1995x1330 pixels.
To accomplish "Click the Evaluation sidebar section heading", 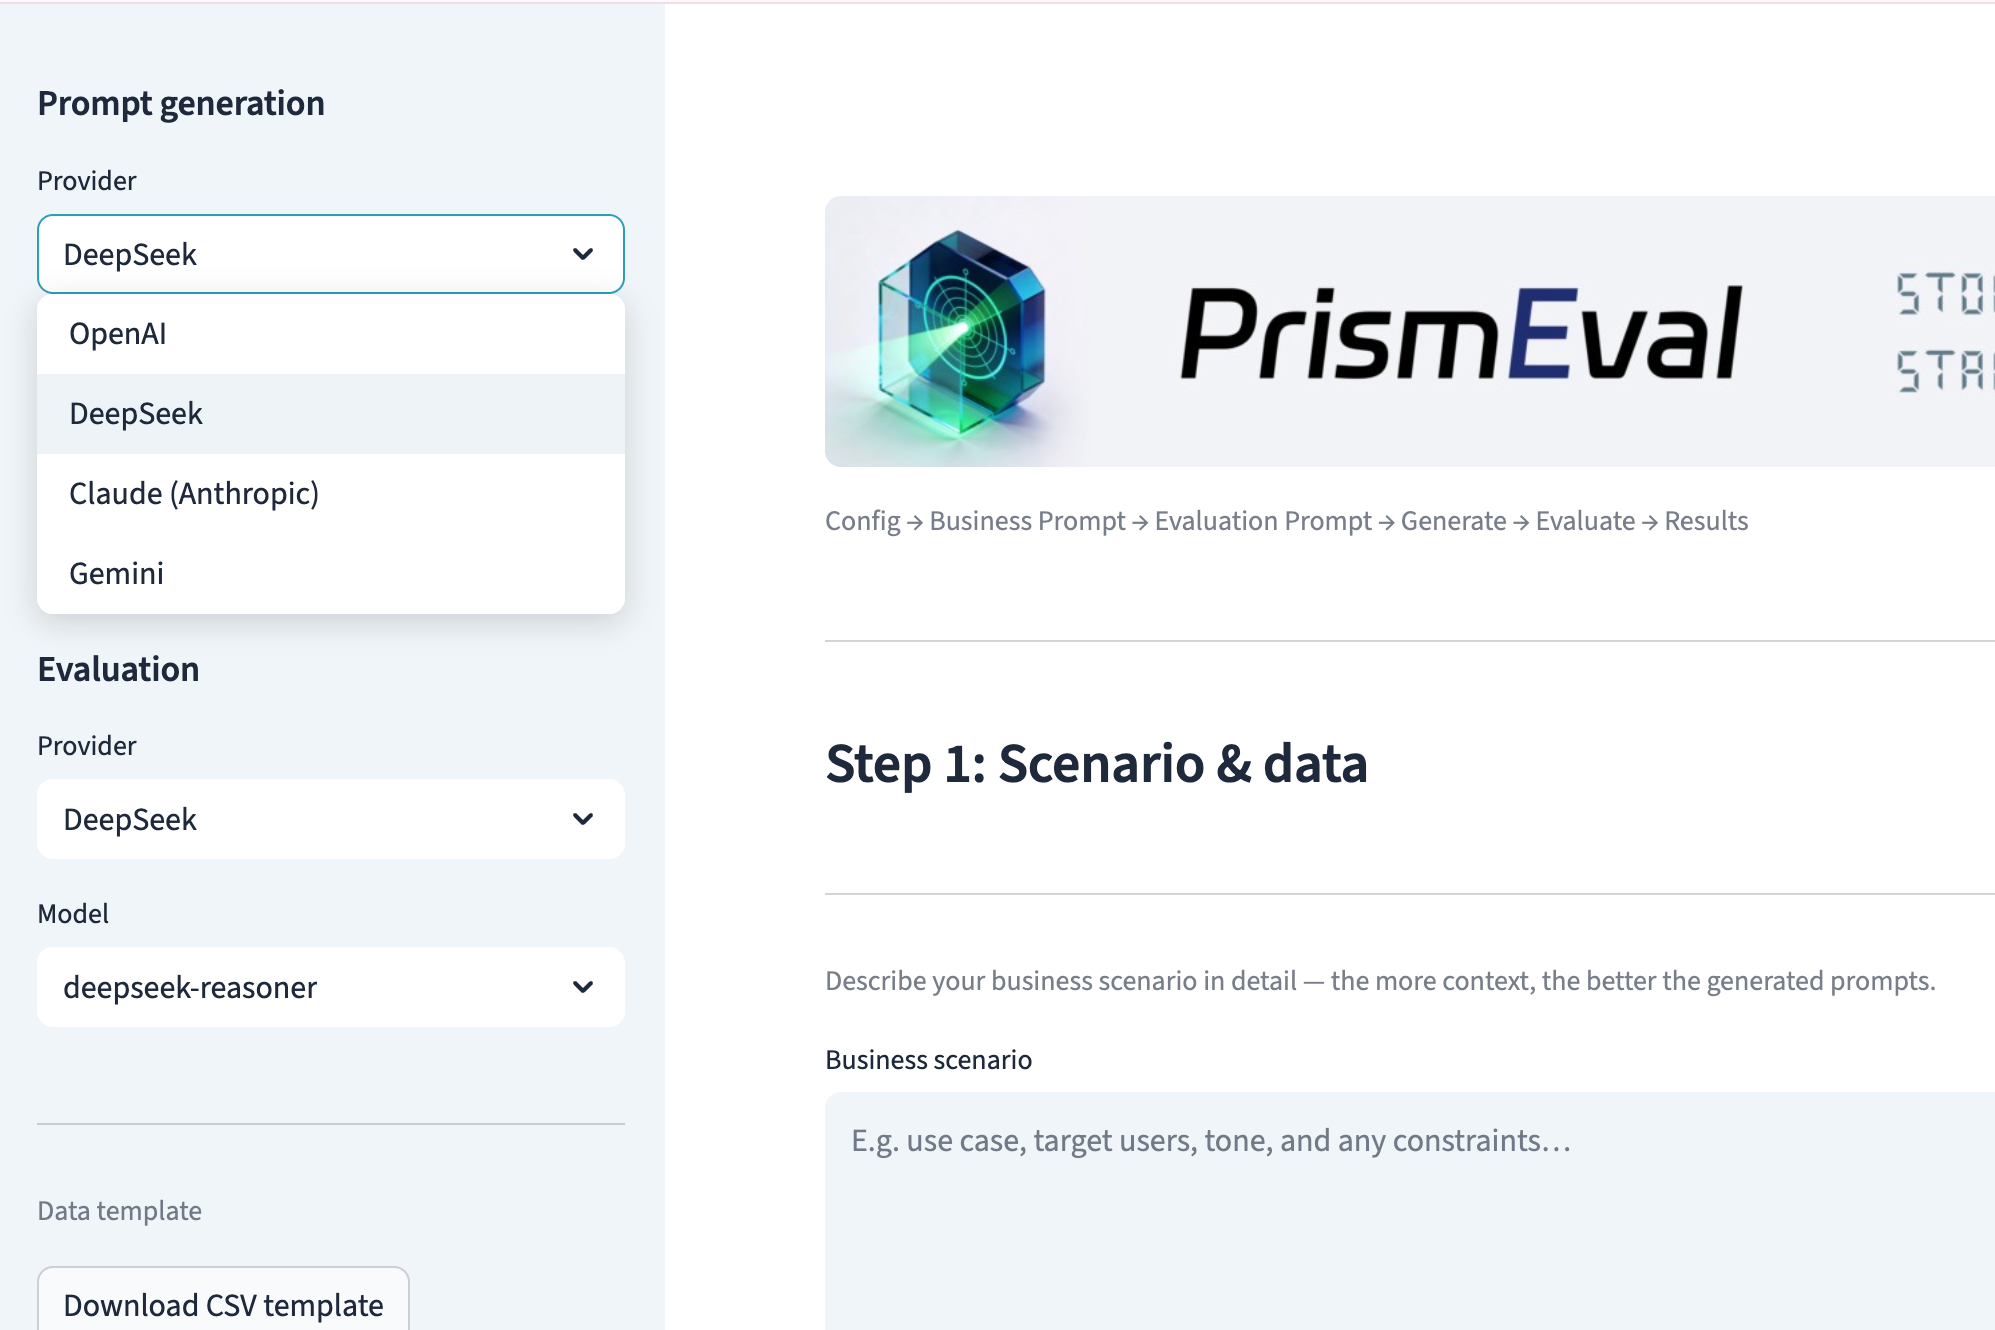I will (x=118, y=669).
